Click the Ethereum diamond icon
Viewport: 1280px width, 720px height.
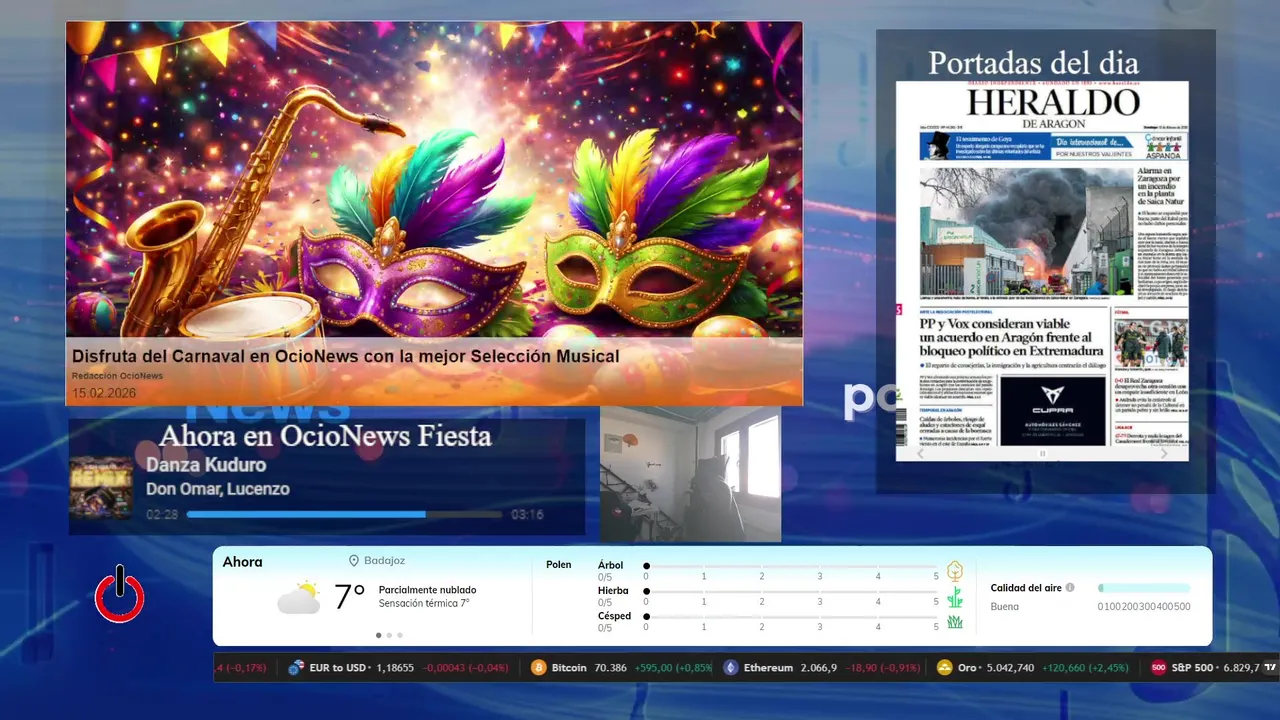tap(731, 667)
